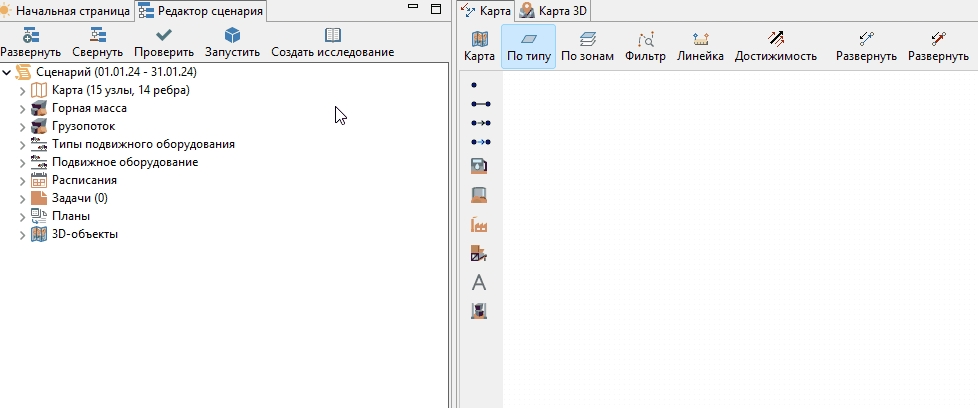Activate the Достижимость arrows tool

[775, 39]
